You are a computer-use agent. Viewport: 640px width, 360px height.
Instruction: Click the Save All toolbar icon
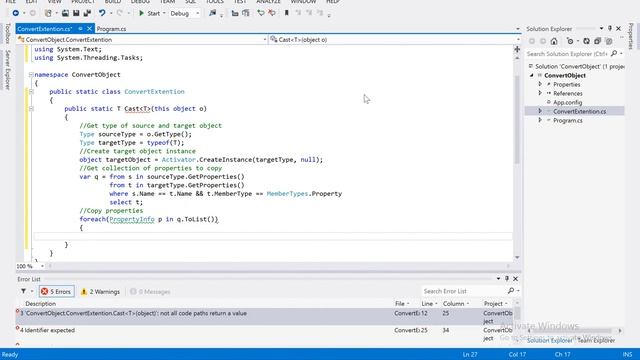[x=87, y=13]
